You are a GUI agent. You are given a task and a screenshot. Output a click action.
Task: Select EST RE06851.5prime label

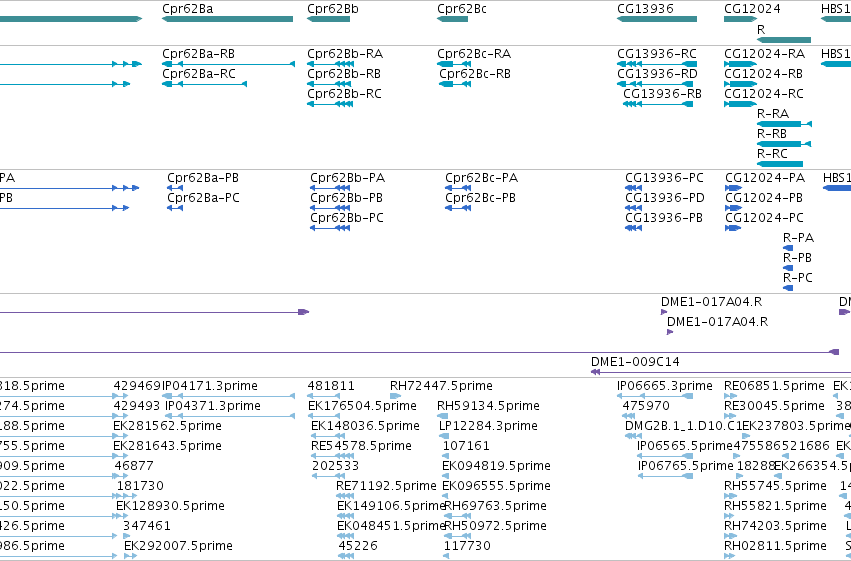pos(774,386)
